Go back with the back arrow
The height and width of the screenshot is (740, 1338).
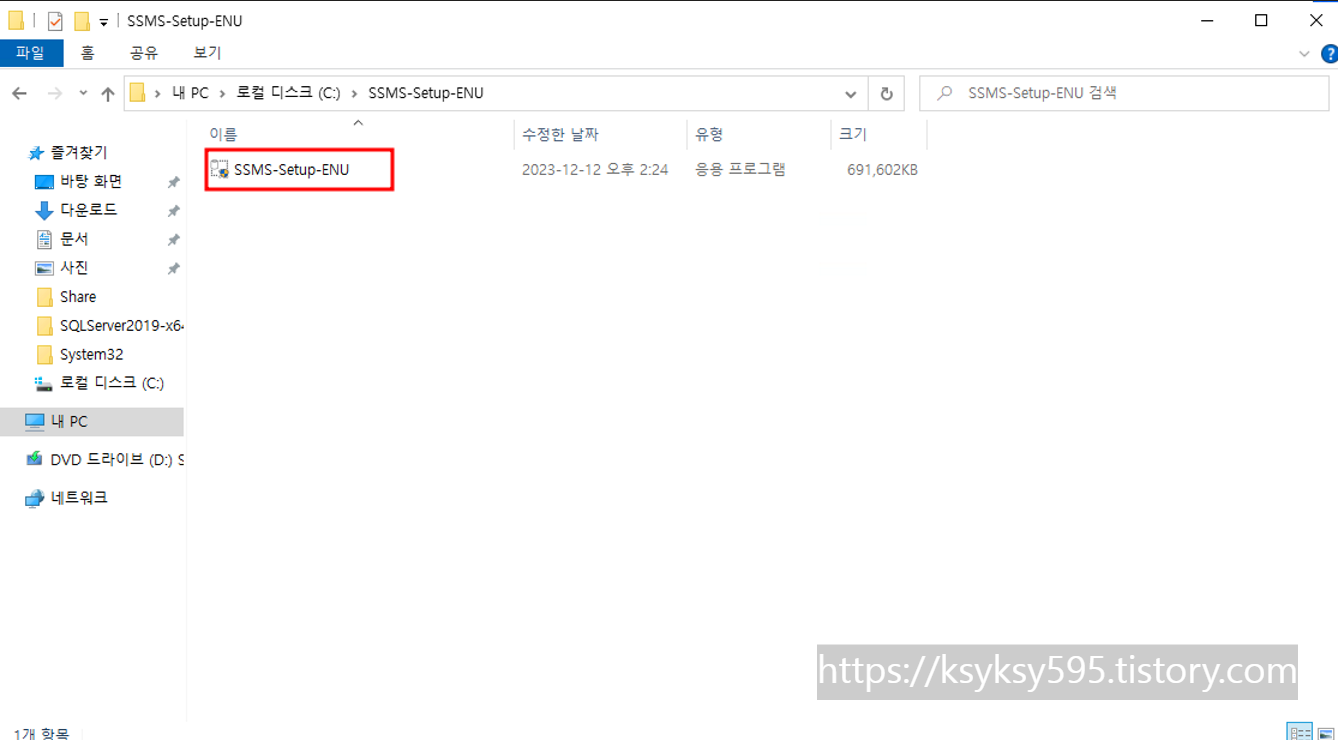pyautogui.click(x=20, y=93)
